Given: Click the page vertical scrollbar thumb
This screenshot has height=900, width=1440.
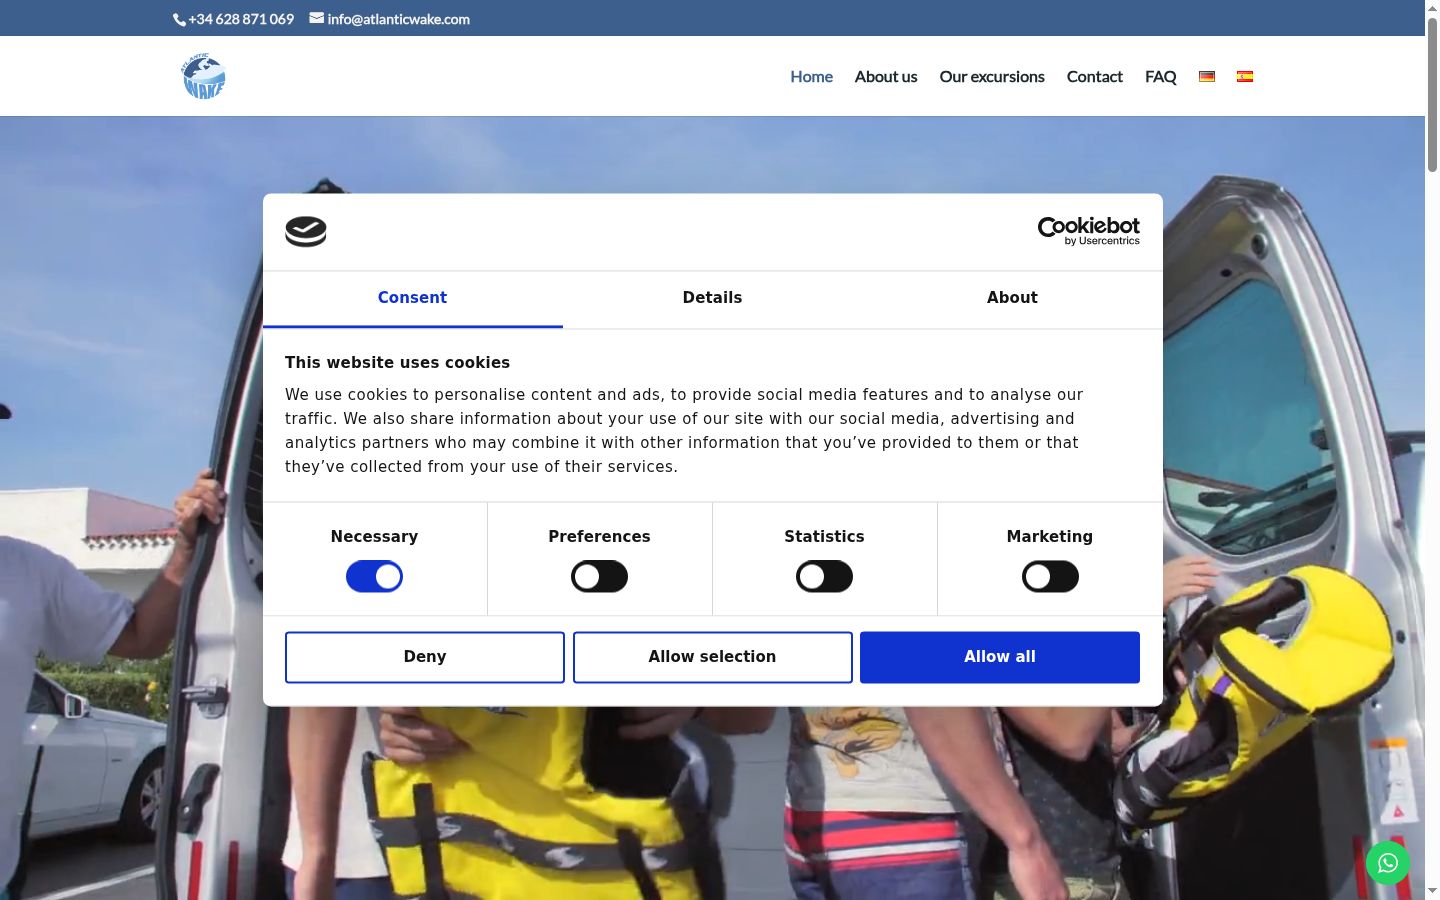Looking at the screenshot, I should [1432, 94].
